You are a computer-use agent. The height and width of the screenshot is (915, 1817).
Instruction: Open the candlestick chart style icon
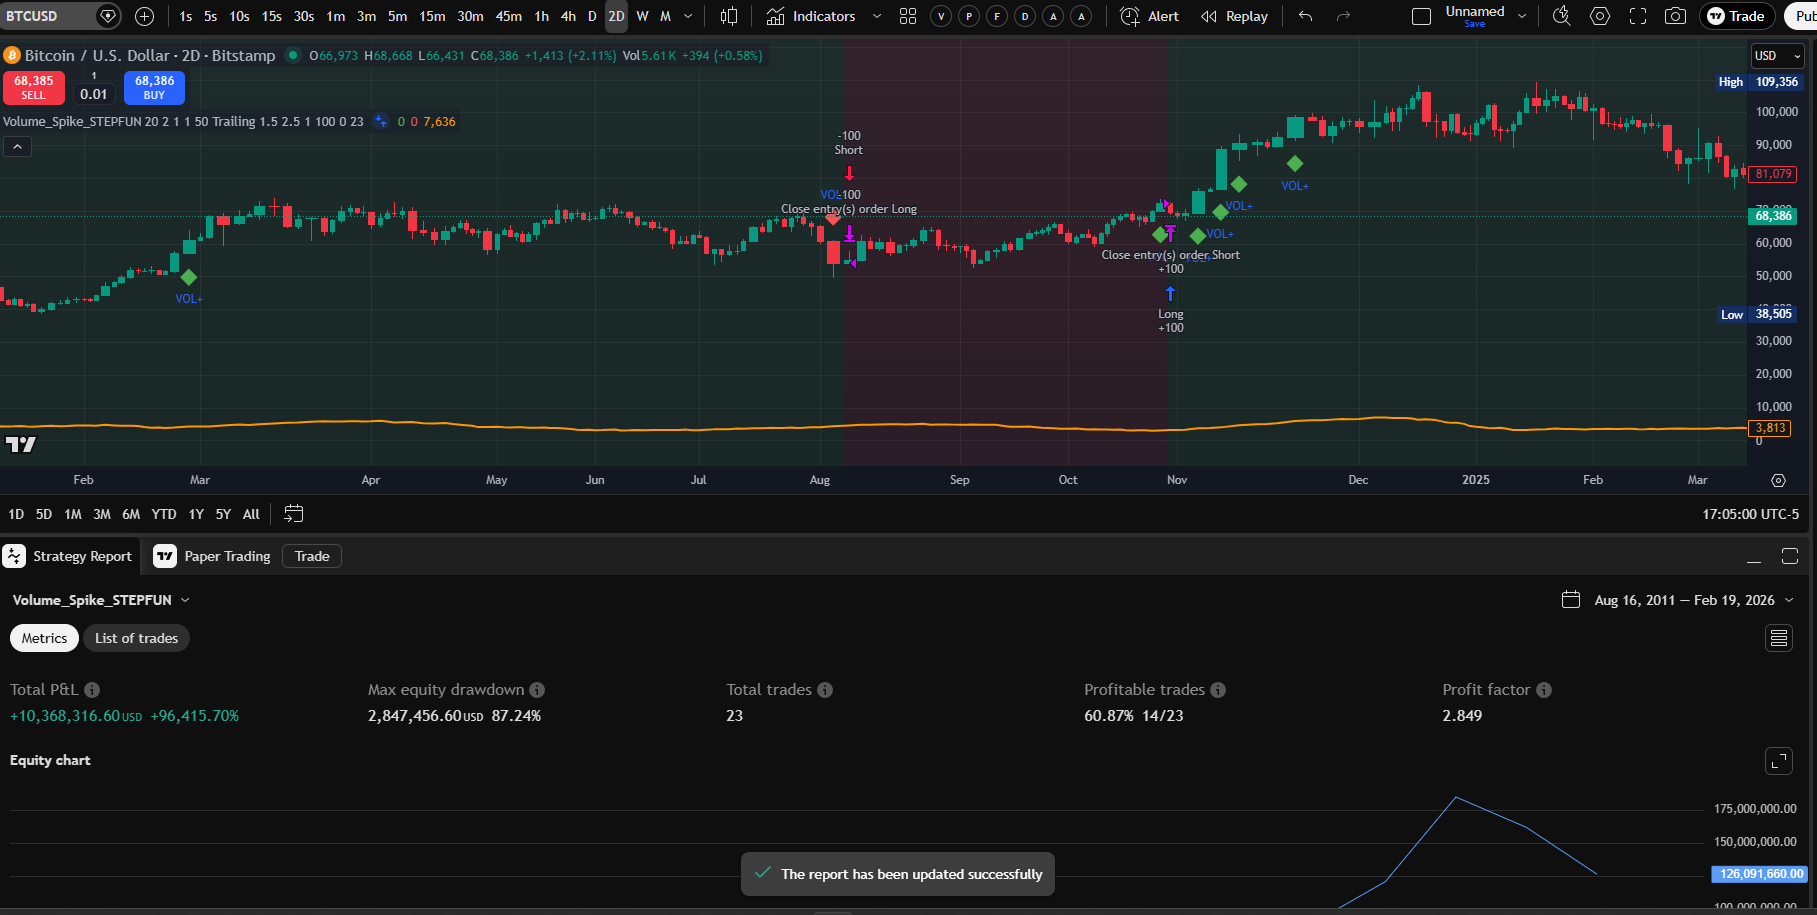click(727, 16)
